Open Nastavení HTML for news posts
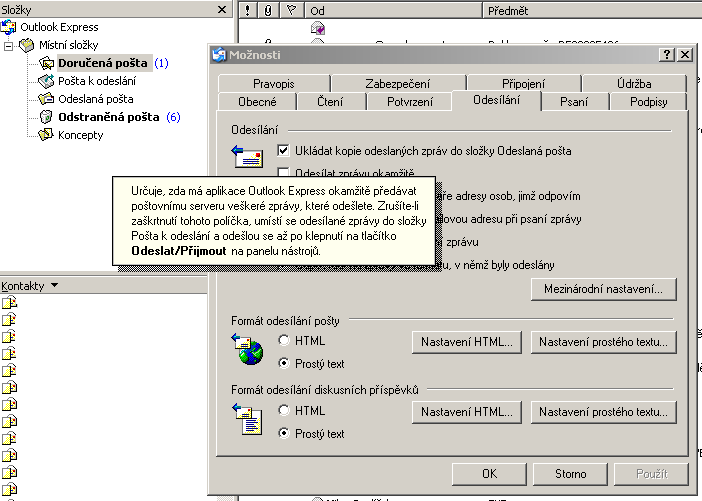 [467, 412]
